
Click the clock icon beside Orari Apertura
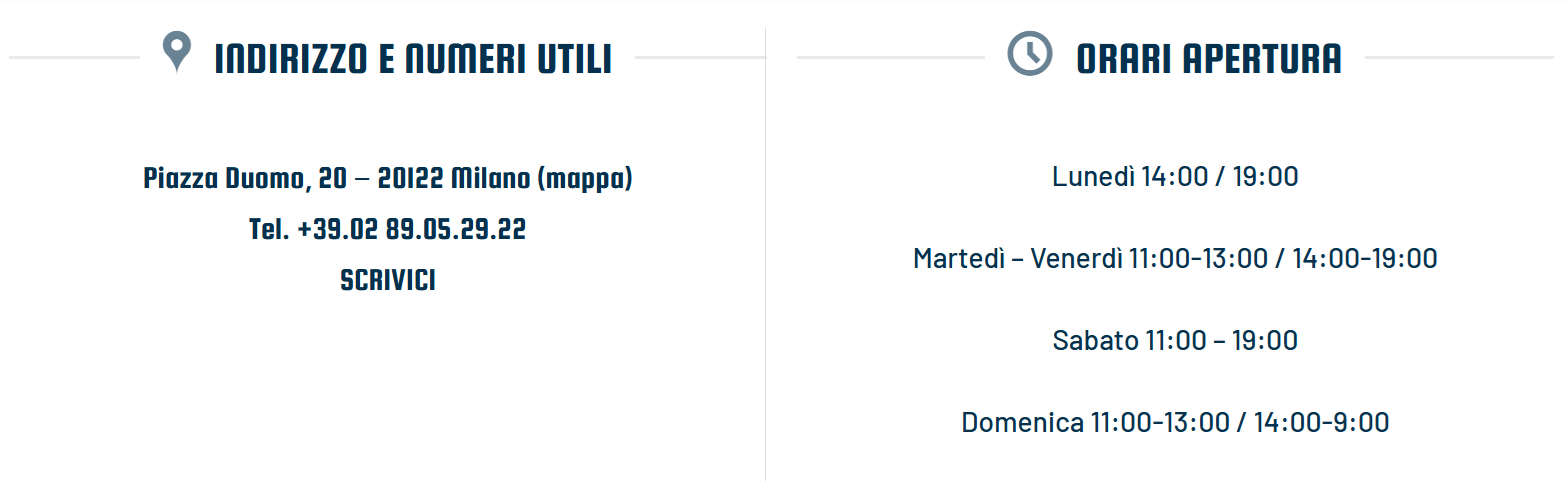coord(1029,54)
